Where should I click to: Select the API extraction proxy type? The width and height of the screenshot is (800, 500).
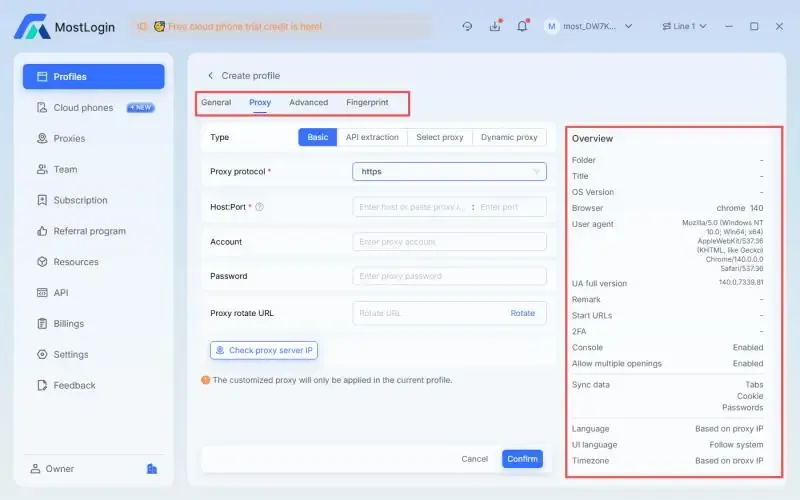[372, 137]
